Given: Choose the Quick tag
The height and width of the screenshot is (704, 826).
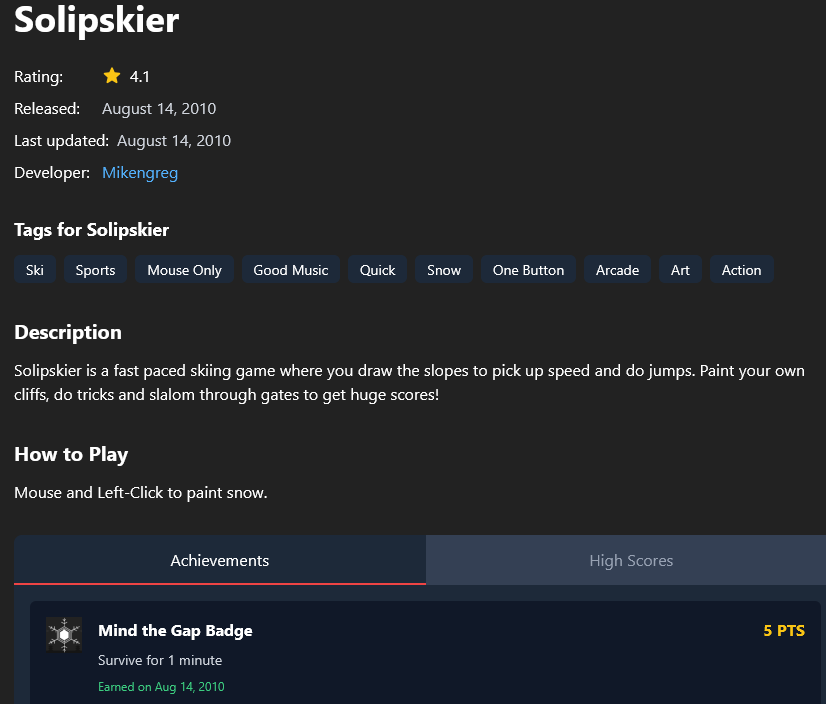Looking at the screenshot, I should tap(378, 270).
